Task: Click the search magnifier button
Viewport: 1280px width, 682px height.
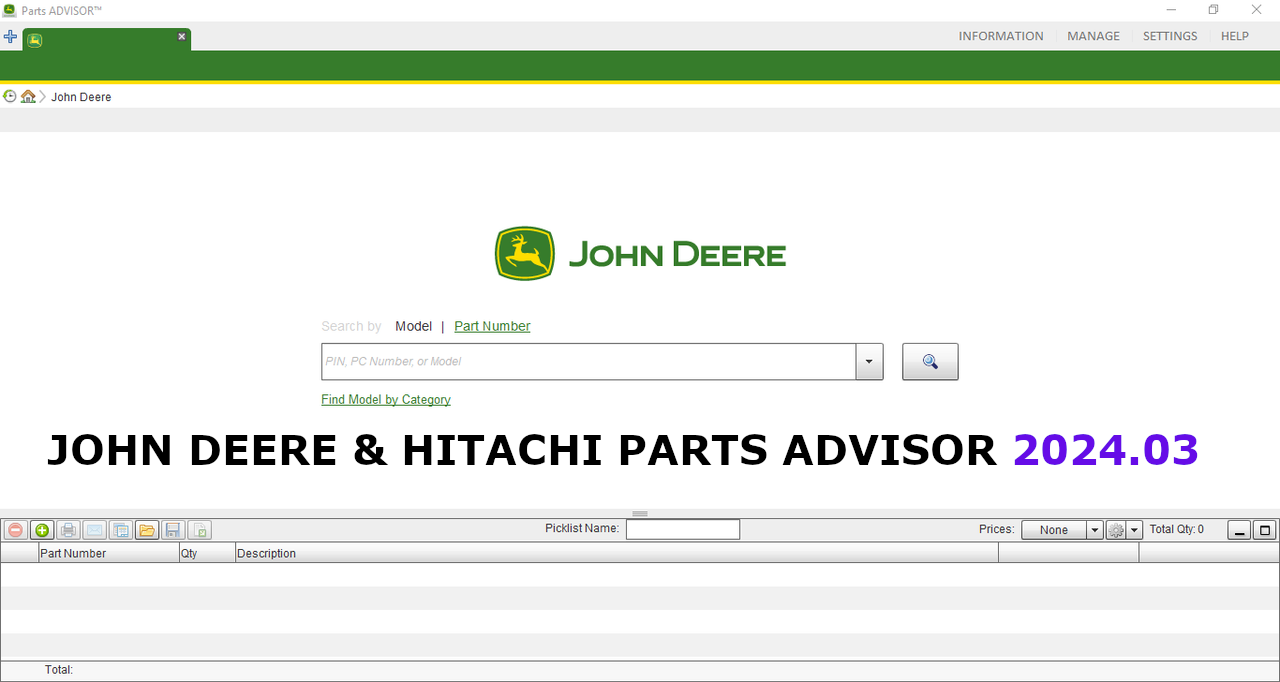Action: coord(929,361)
